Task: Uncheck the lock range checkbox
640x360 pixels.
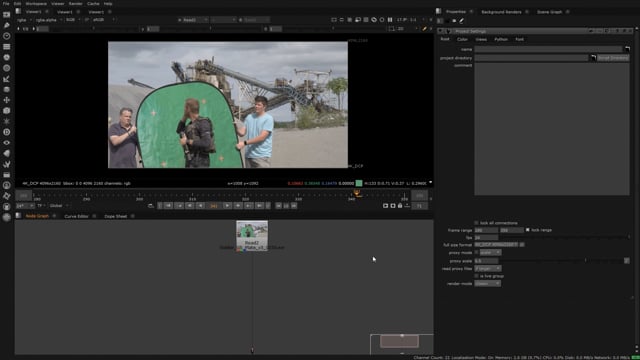Action: tap(528, 230)
